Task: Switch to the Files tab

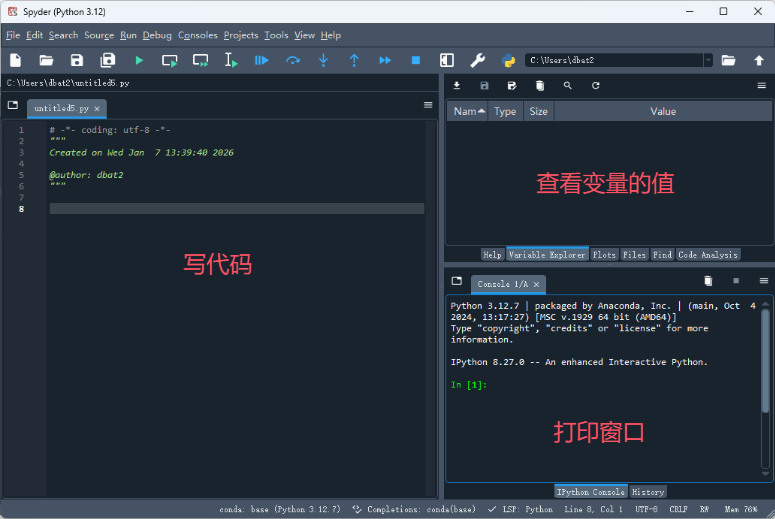Action: (x=634, y=255)
